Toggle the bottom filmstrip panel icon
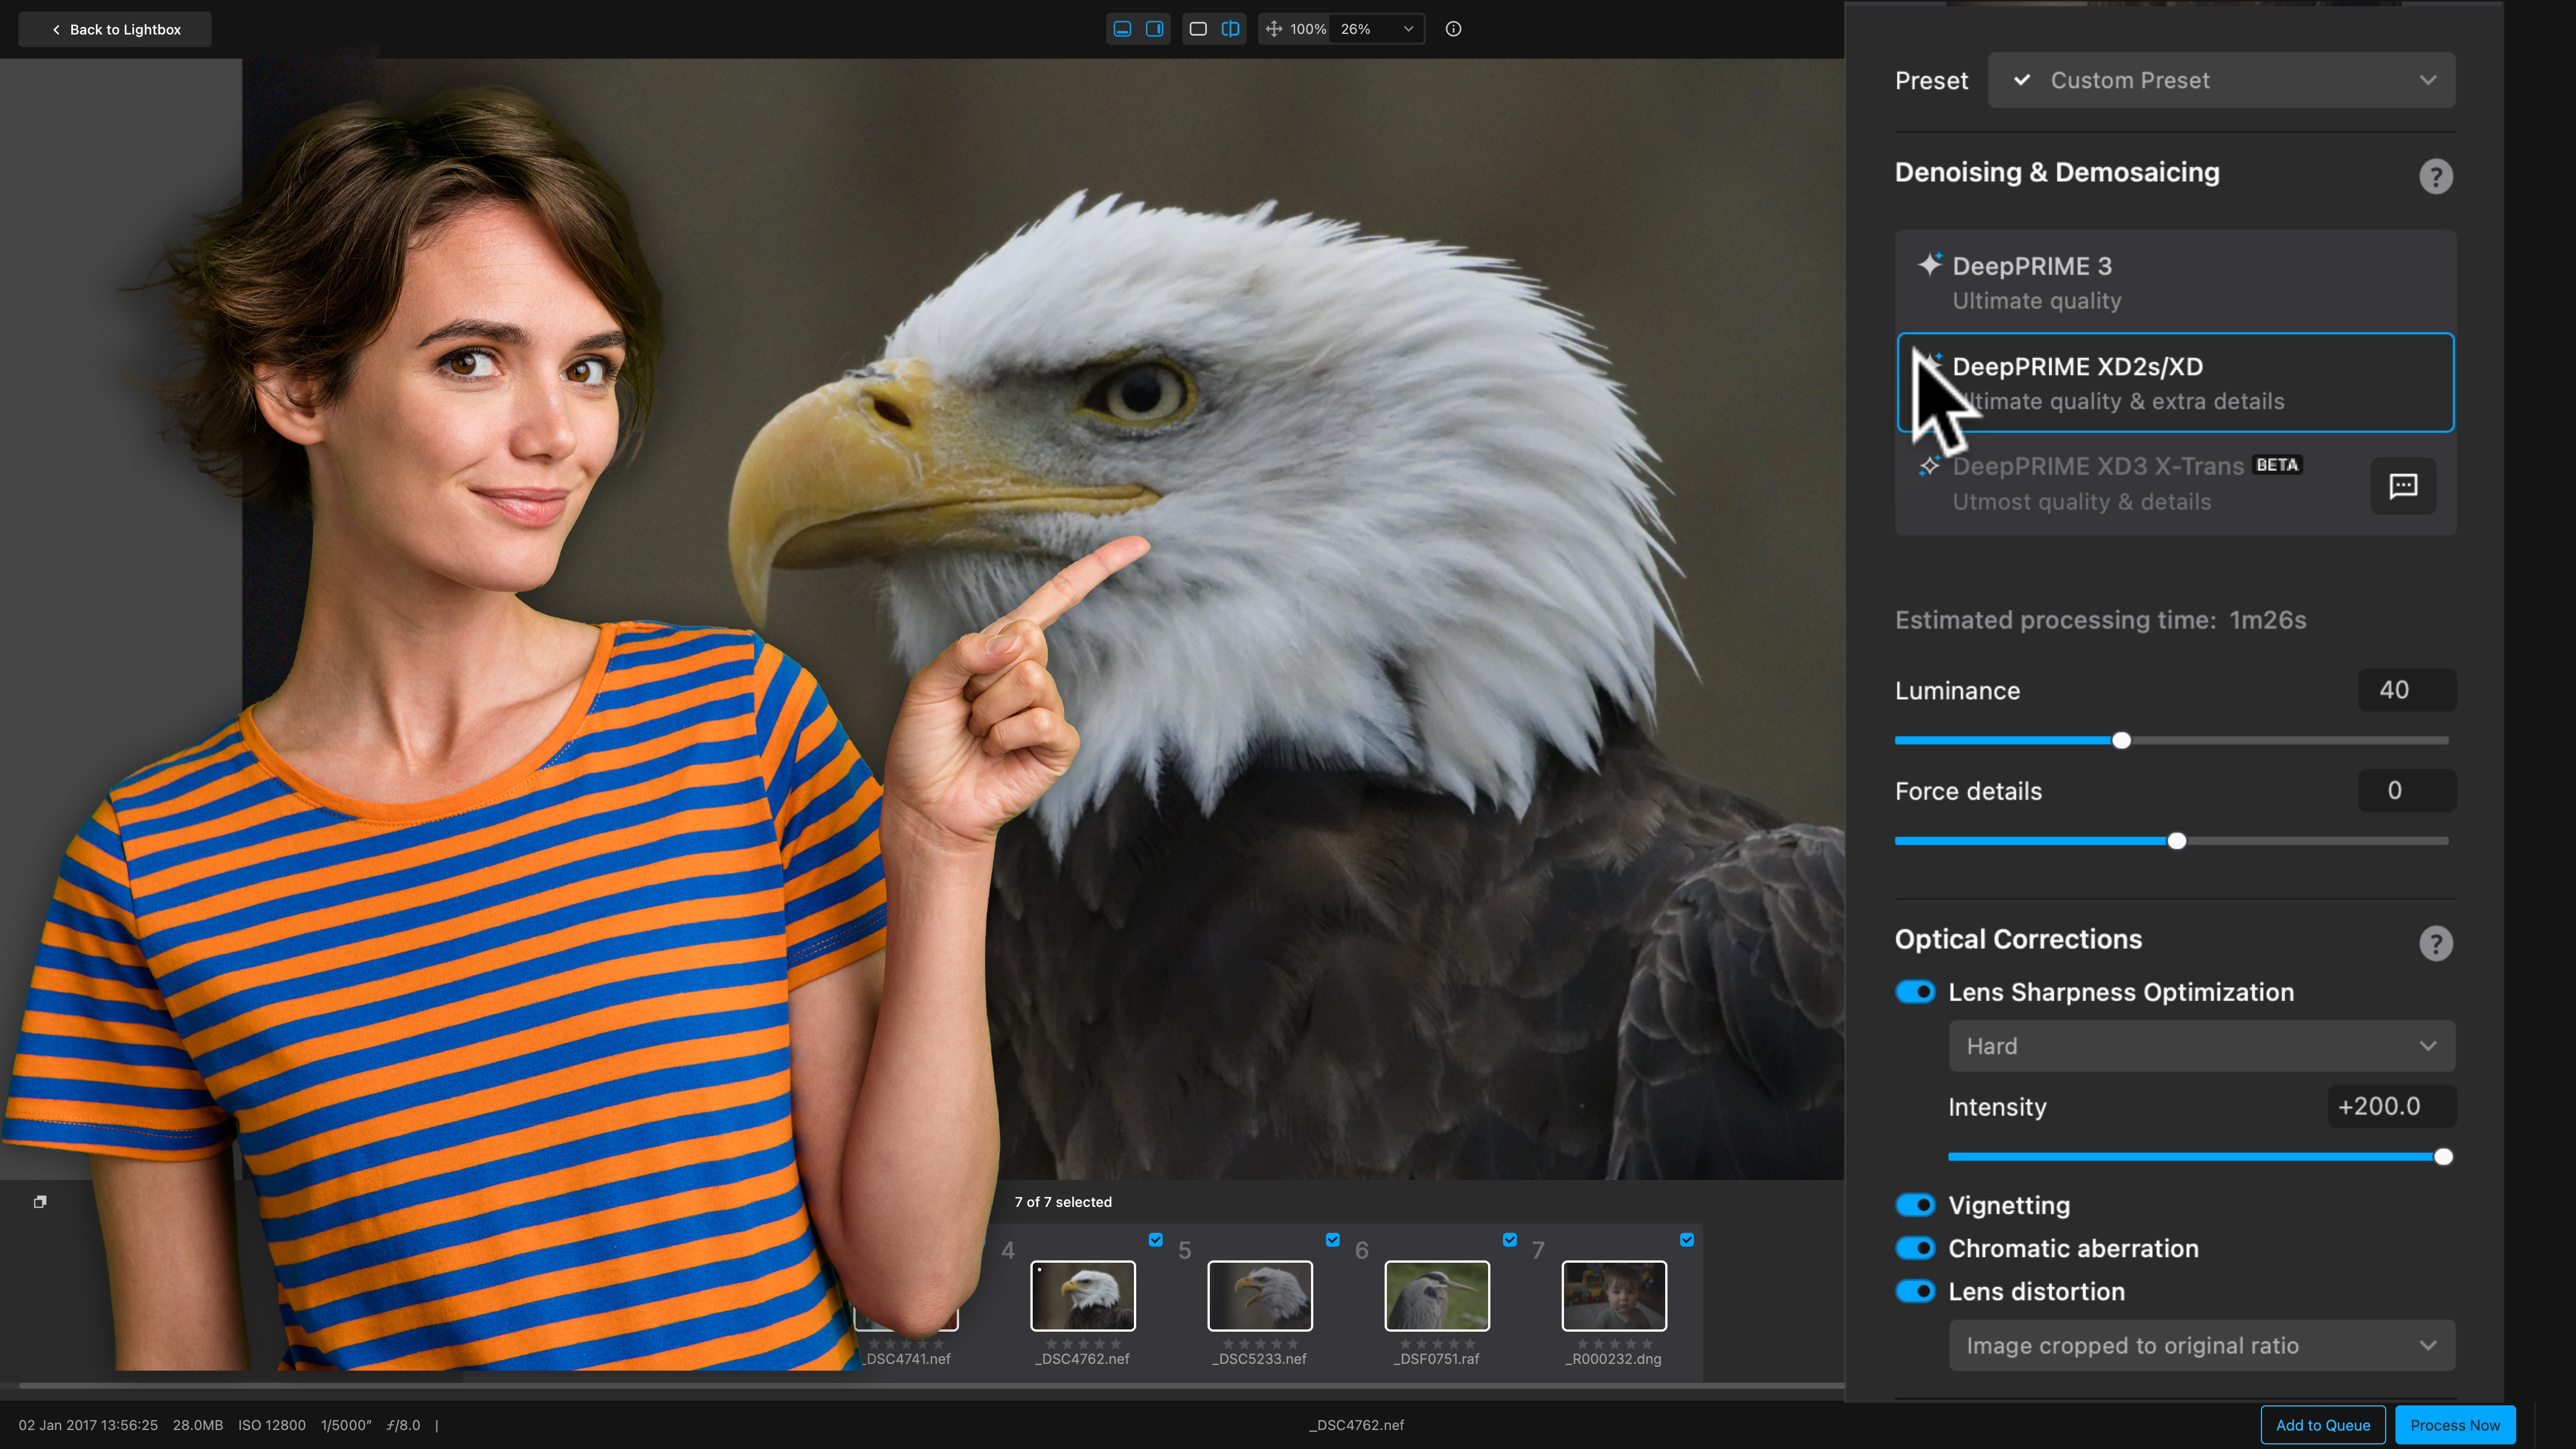Viewport: 2576px width, 1449px height. (1122, 29)
